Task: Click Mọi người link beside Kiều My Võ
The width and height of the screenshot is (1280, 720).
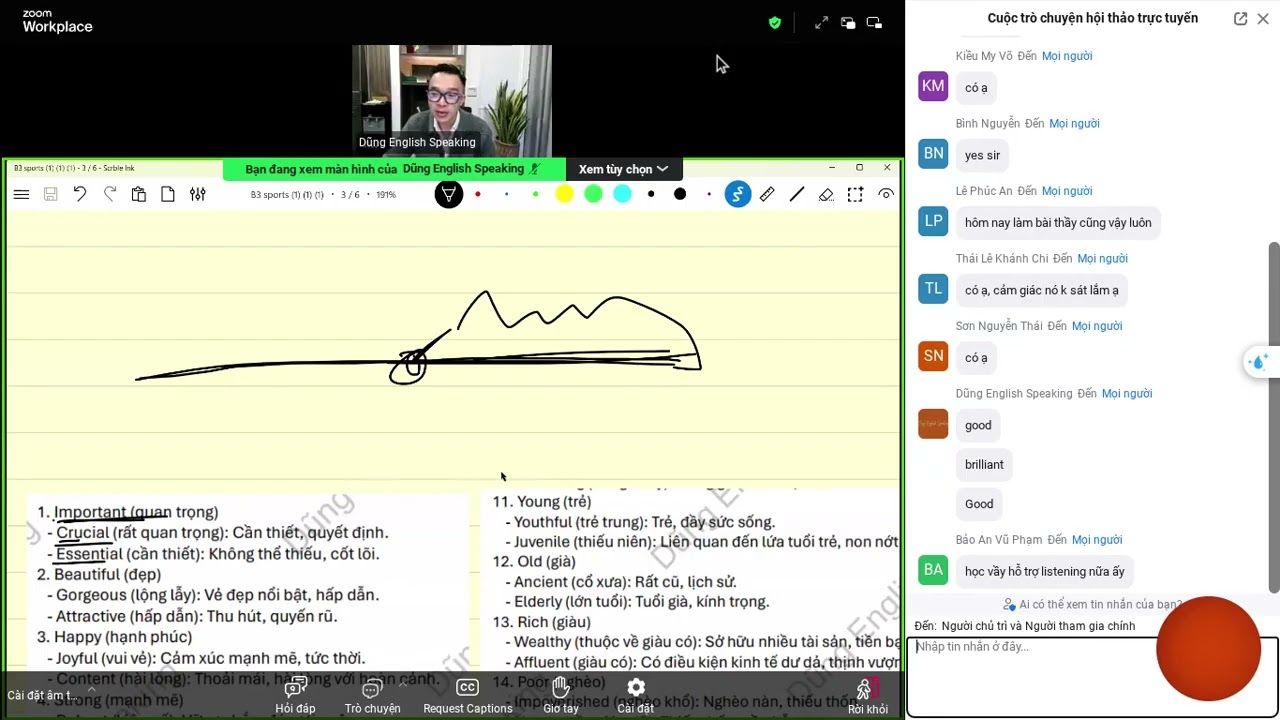Action: click(x=1067, y=56)
